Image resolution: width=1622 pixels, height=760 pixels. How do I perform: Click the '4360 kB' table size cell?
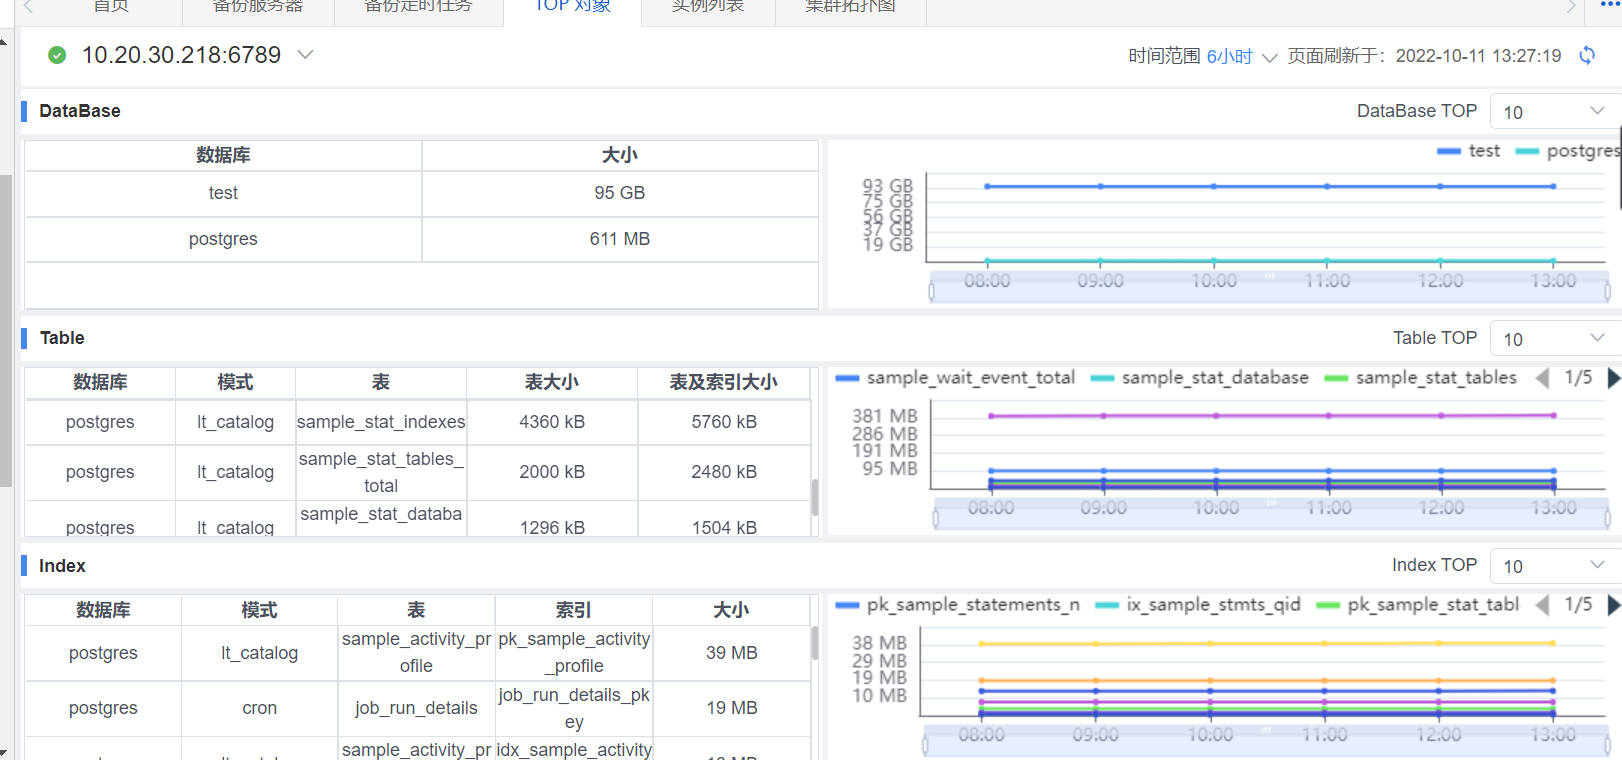(552, 422)
